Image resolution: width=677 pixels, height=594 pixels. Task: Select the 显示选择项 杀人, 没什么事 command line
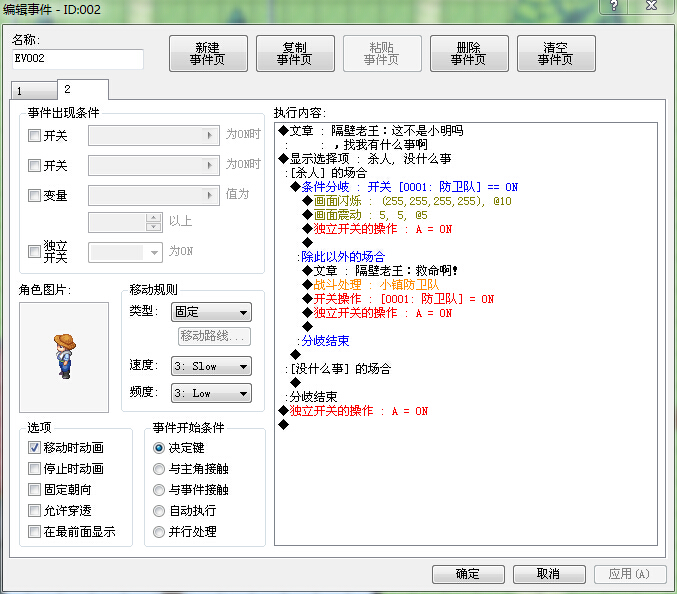click(x=365, y=159)
